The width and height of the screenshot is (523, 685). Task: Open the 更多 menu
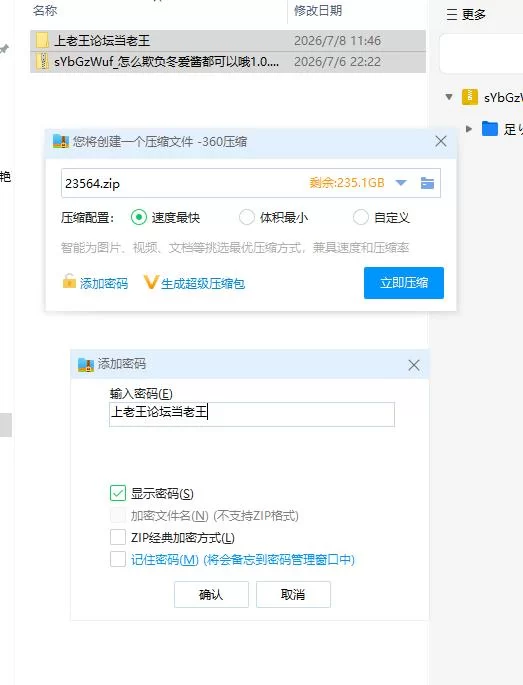coord(466,15)
